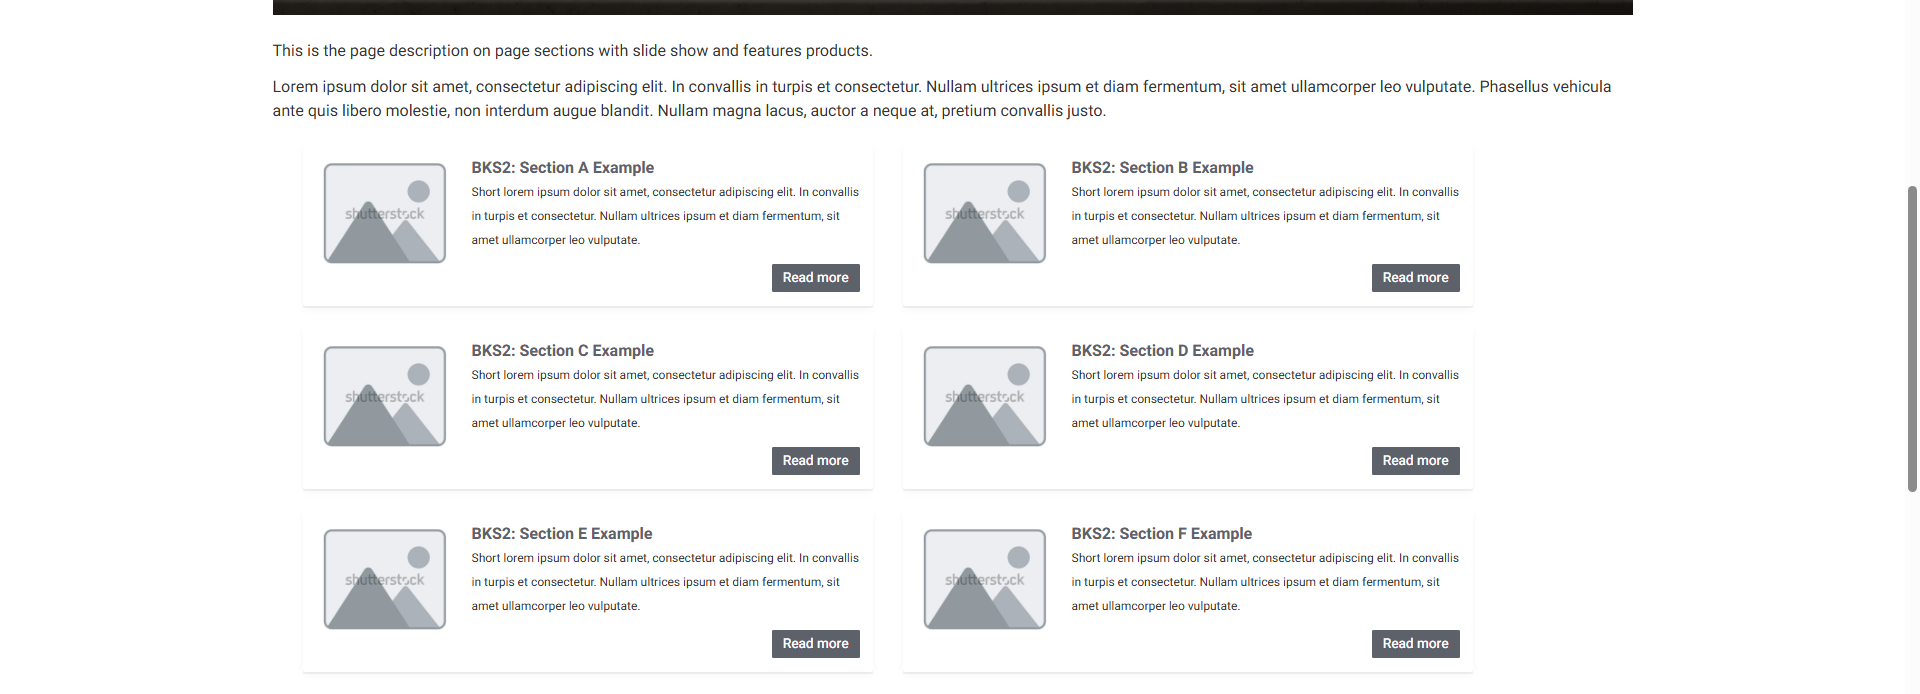
Task: Open the BKS2: Section A Example title
Action: click(x=563, y=168)
